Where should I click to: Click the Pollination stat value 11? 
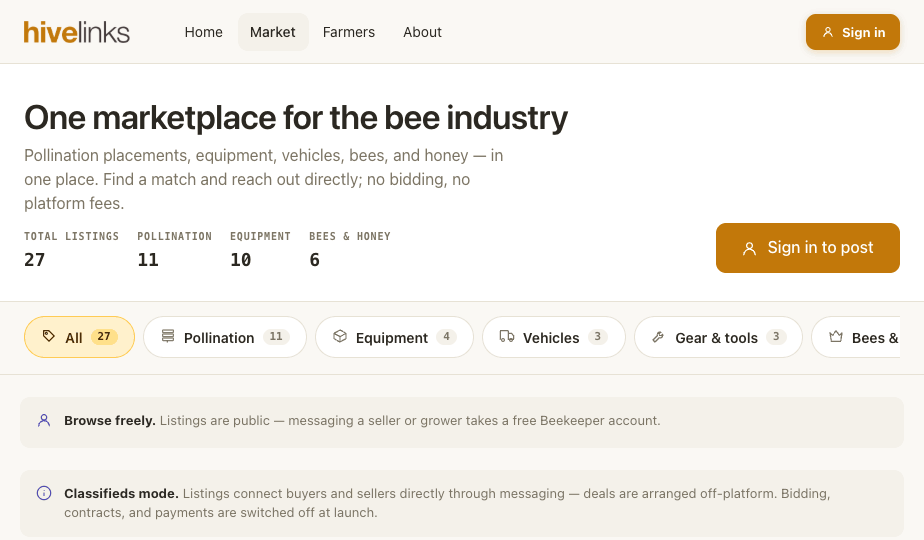148,260
